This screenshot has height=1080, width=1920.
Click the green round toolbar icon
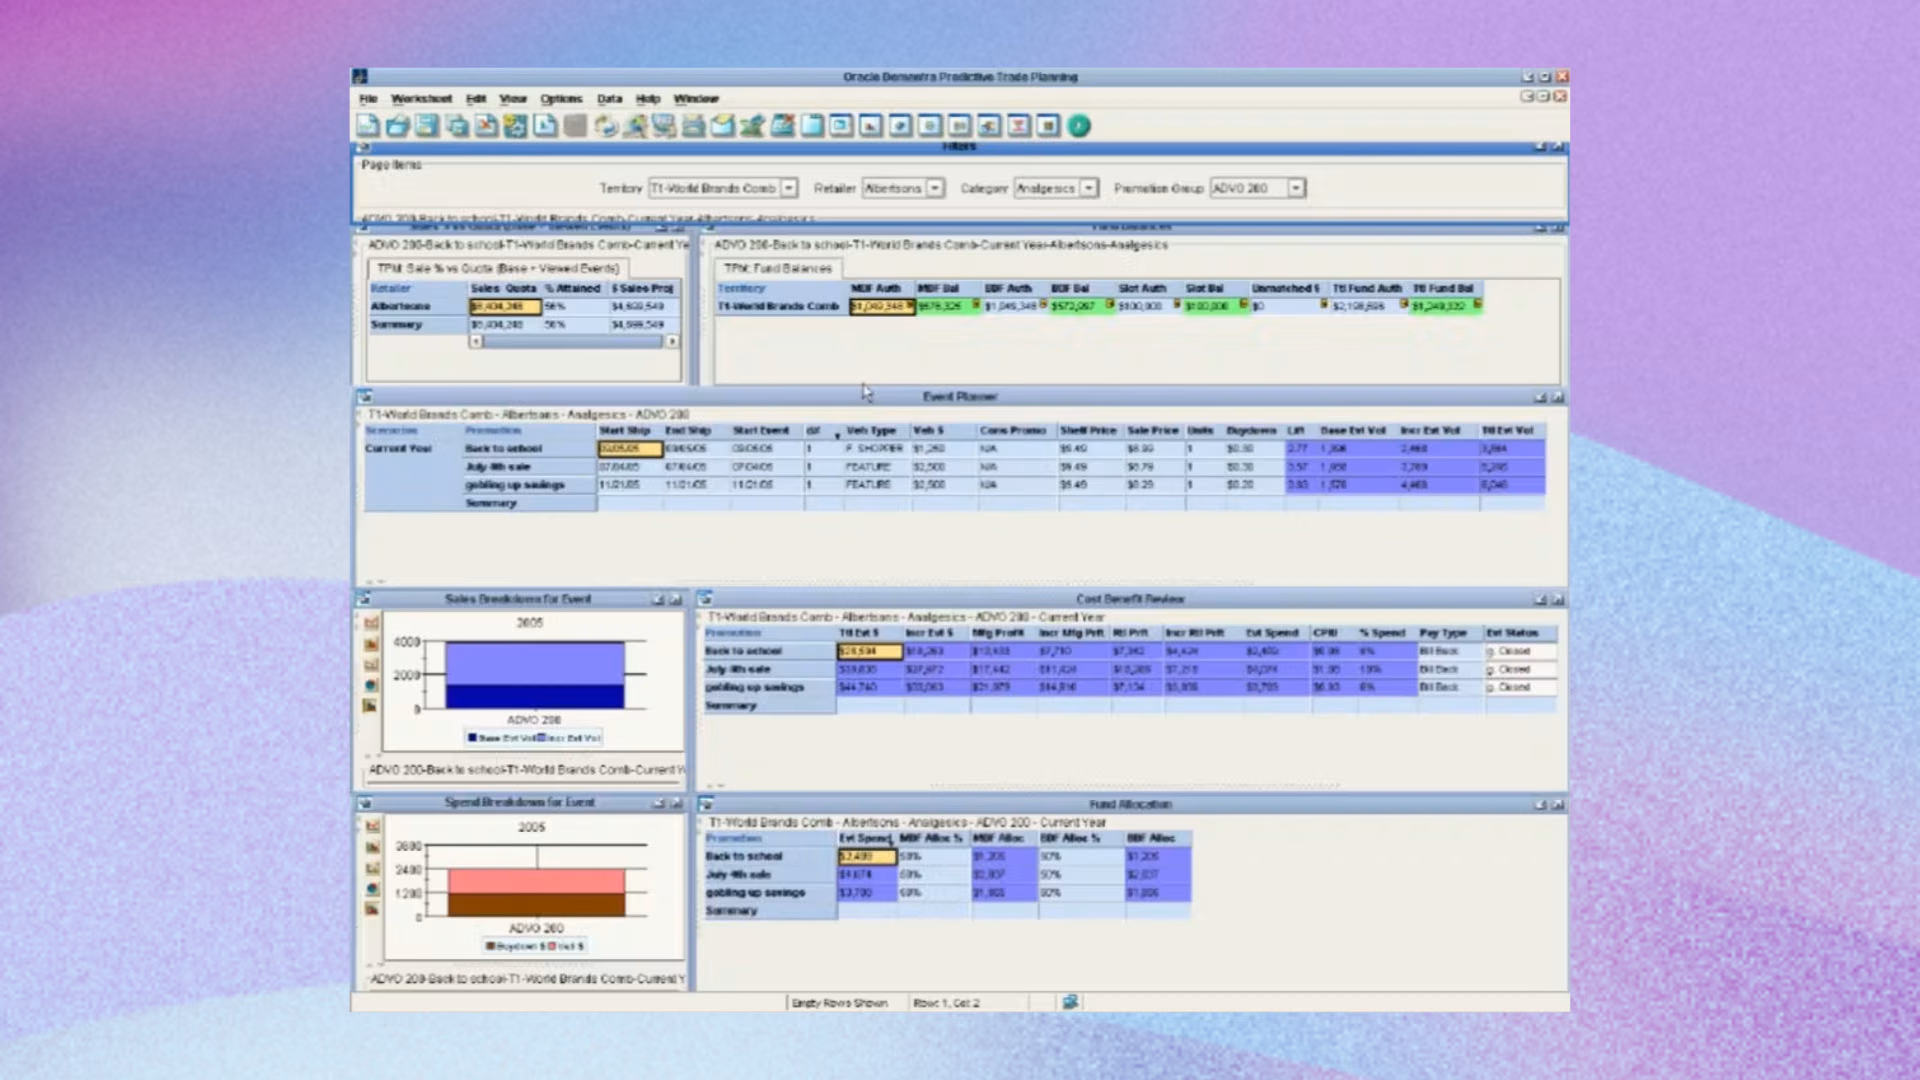1079,126
